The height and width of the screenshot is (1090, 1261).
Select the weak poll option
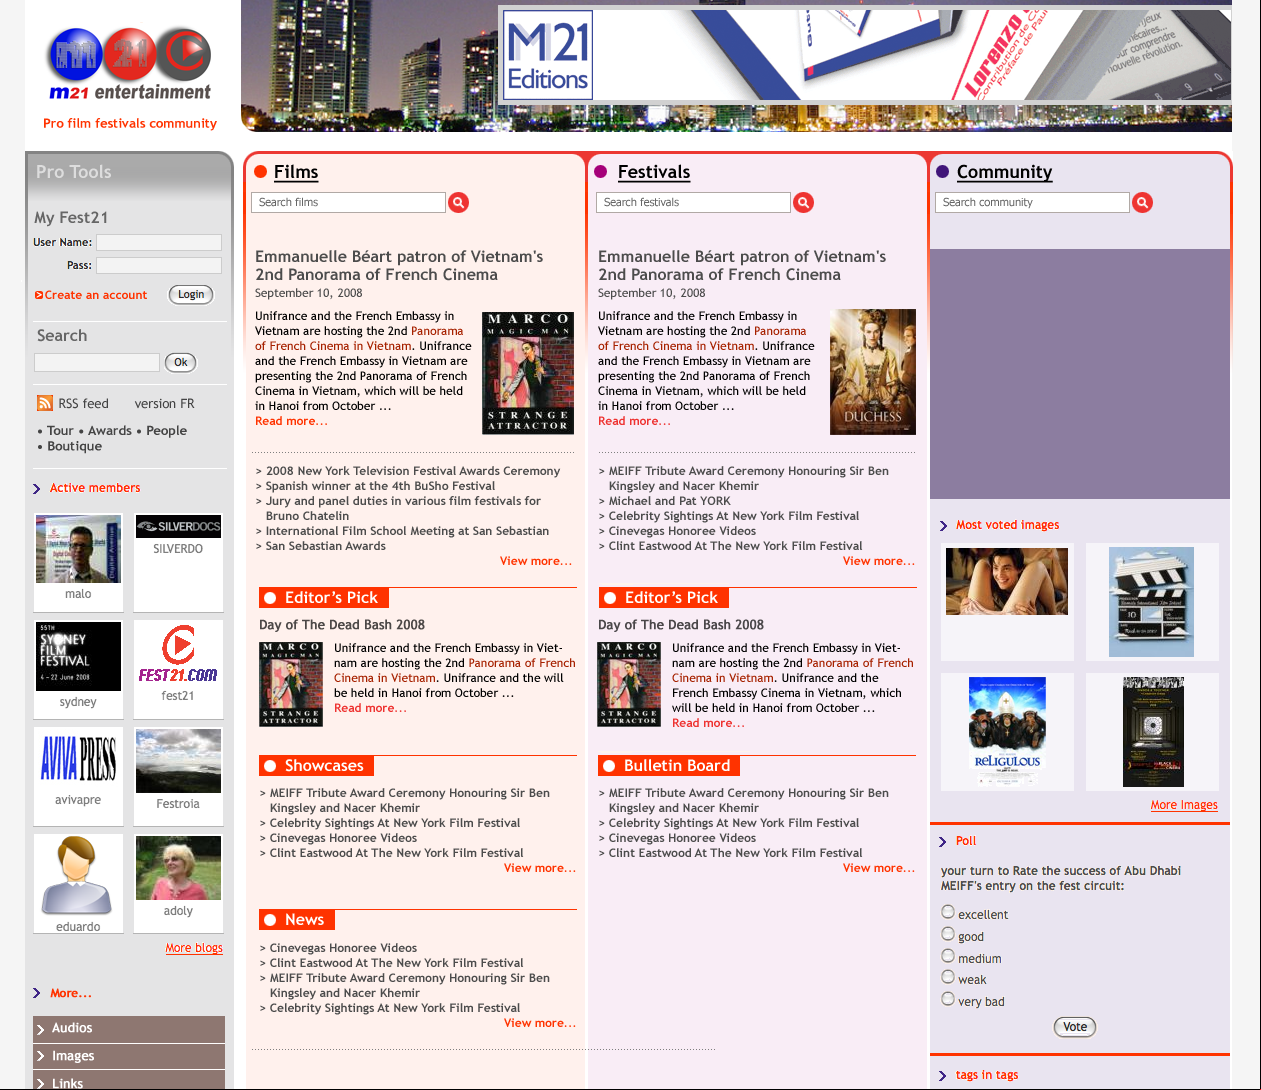[948, 977]
